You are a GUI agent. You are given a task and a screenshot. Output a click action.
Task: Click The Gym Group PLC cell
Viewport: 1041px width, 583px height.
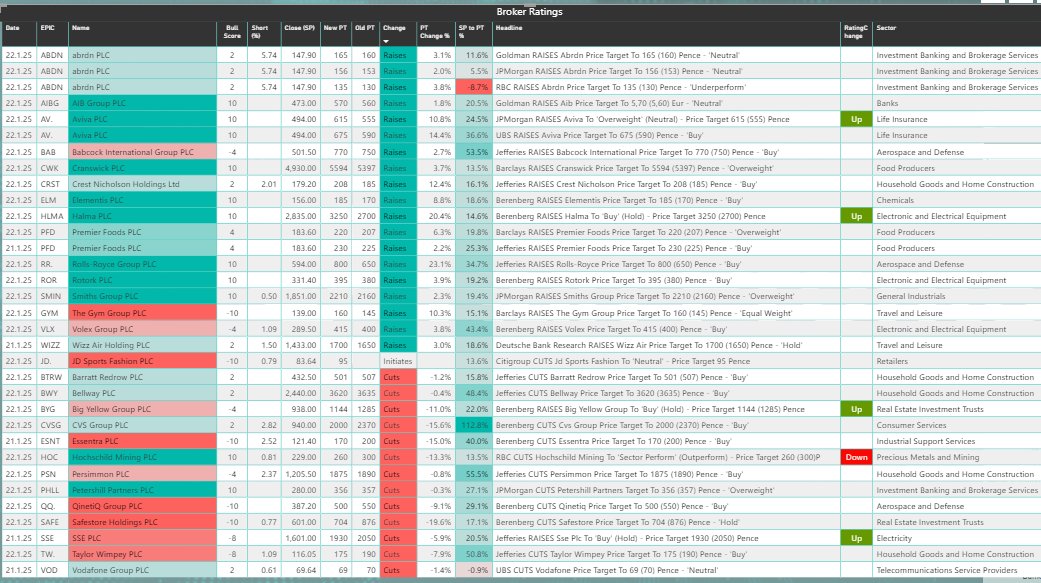click(142, 313)
